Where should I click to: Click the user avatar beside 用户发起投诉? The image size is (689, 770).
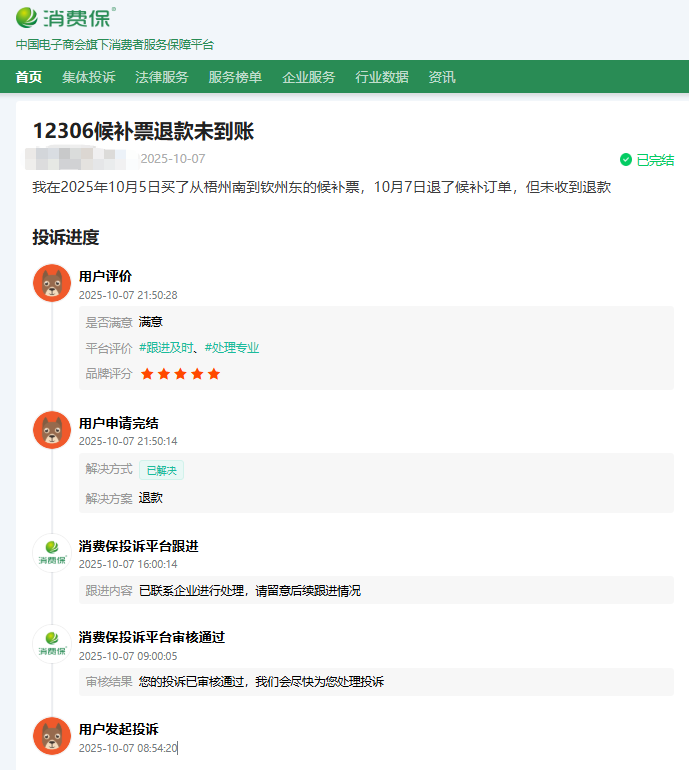[x=51, y=736]
